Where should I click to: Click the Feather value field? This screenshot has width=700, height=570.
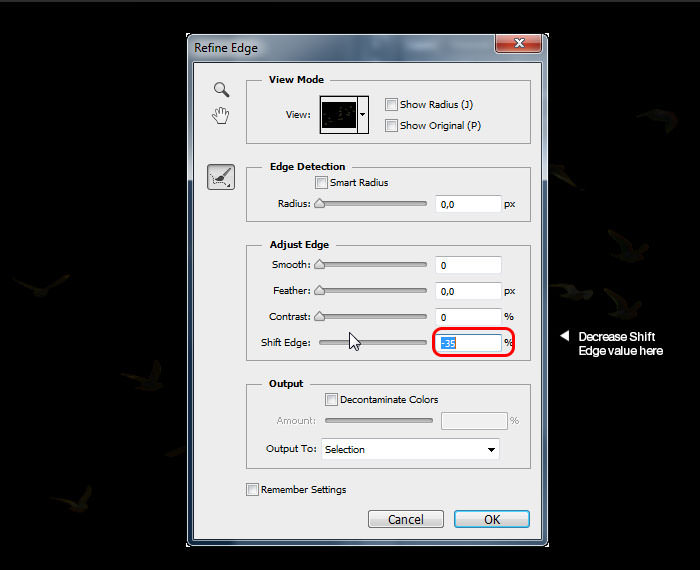pos(468,291)
